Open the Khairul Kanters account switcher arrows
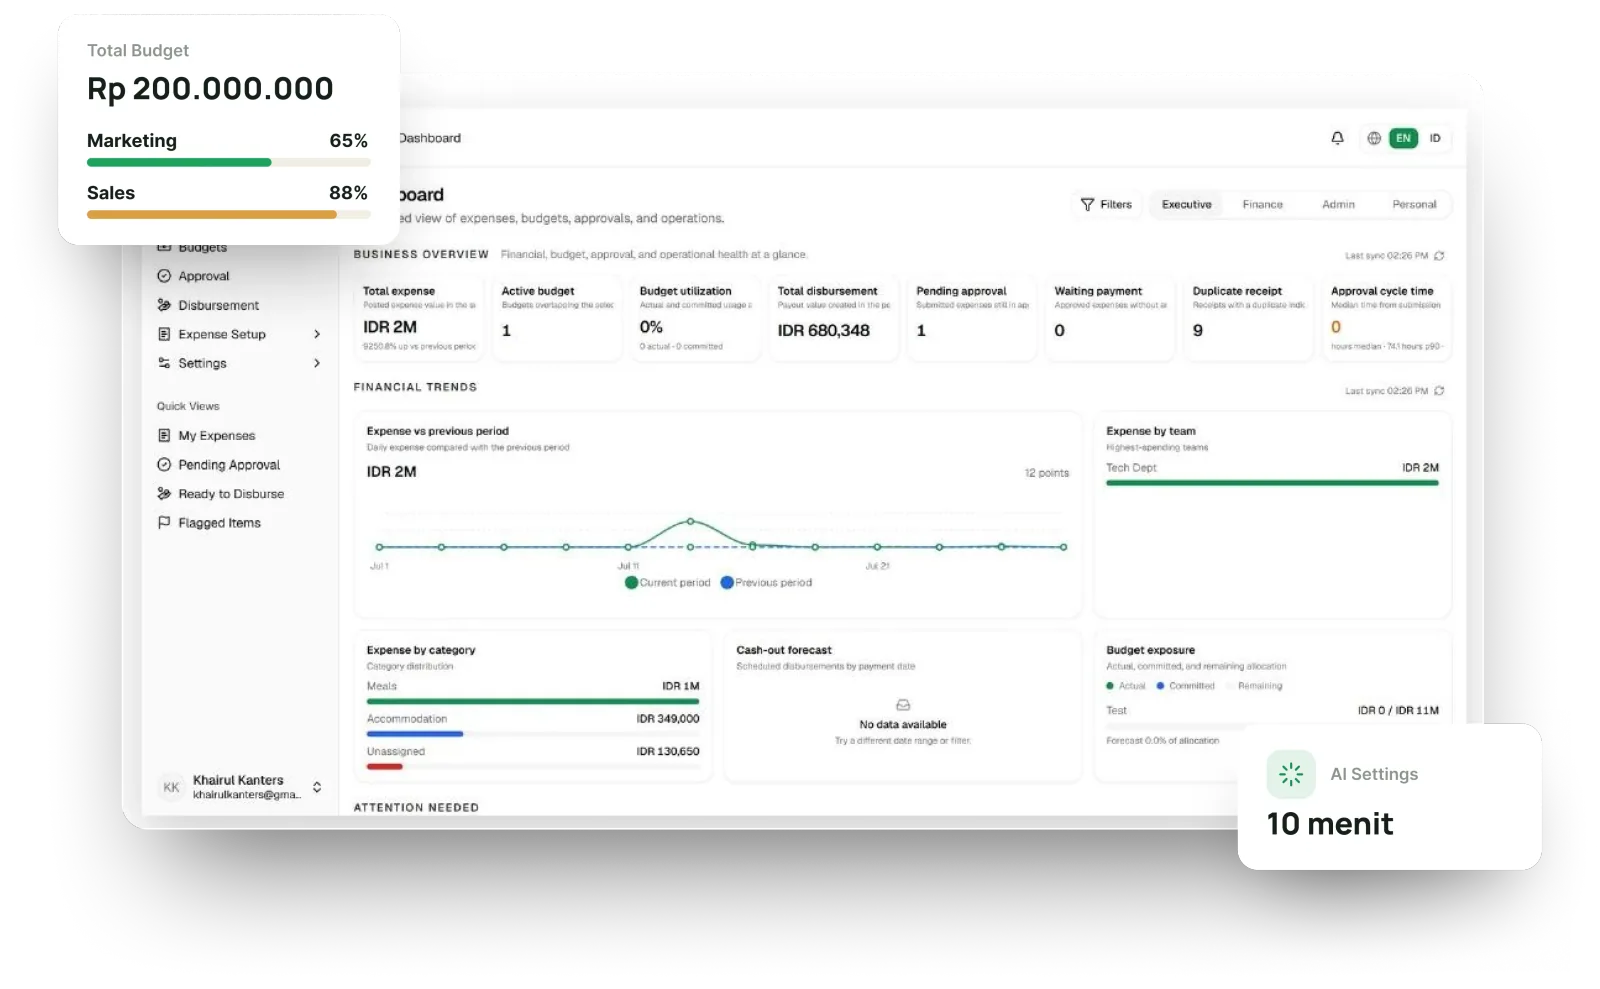This screenshot has height=989, width=1600. coord(317,787)
